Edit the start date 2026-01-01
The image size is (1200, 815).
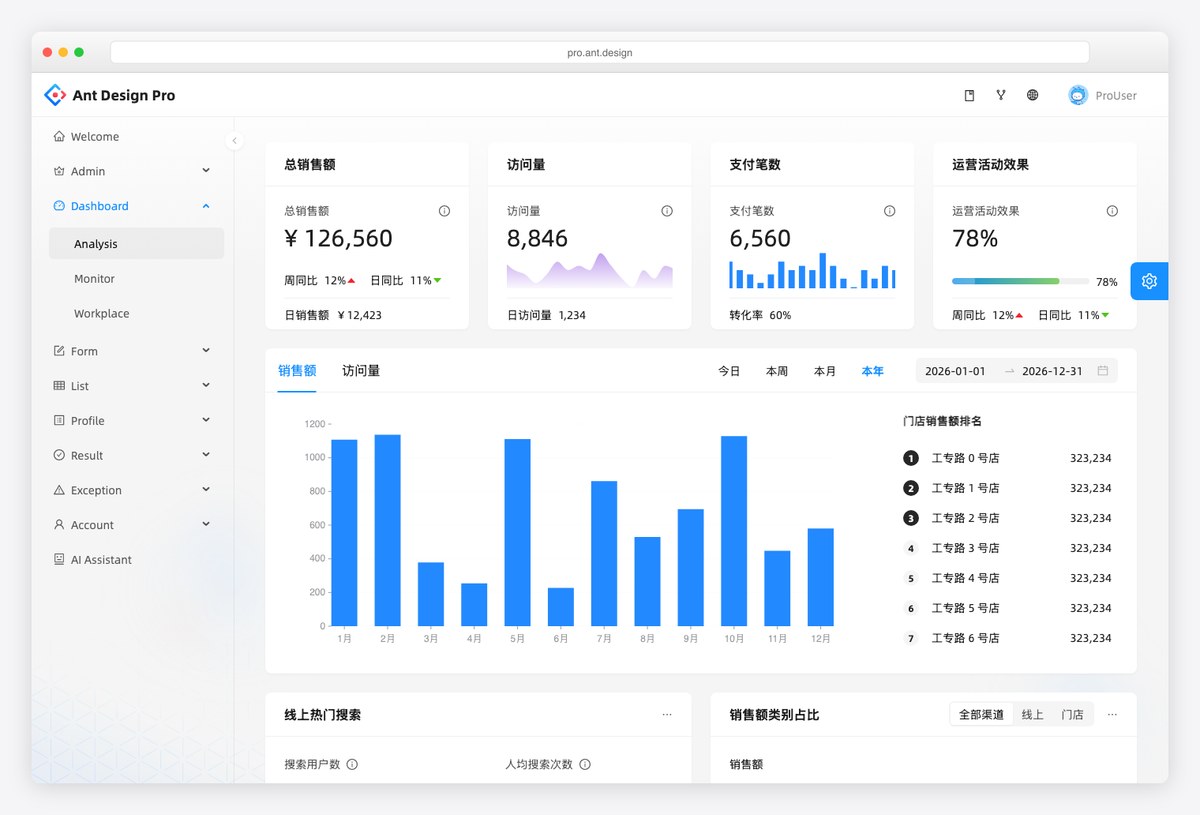point(955,371)
